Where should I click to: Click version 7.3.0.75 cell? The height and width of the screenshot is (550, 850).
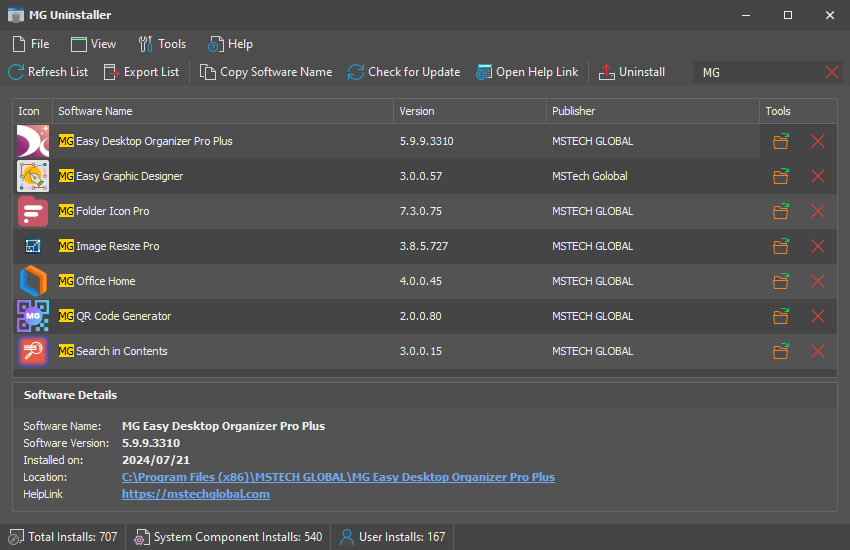(421, 211)
